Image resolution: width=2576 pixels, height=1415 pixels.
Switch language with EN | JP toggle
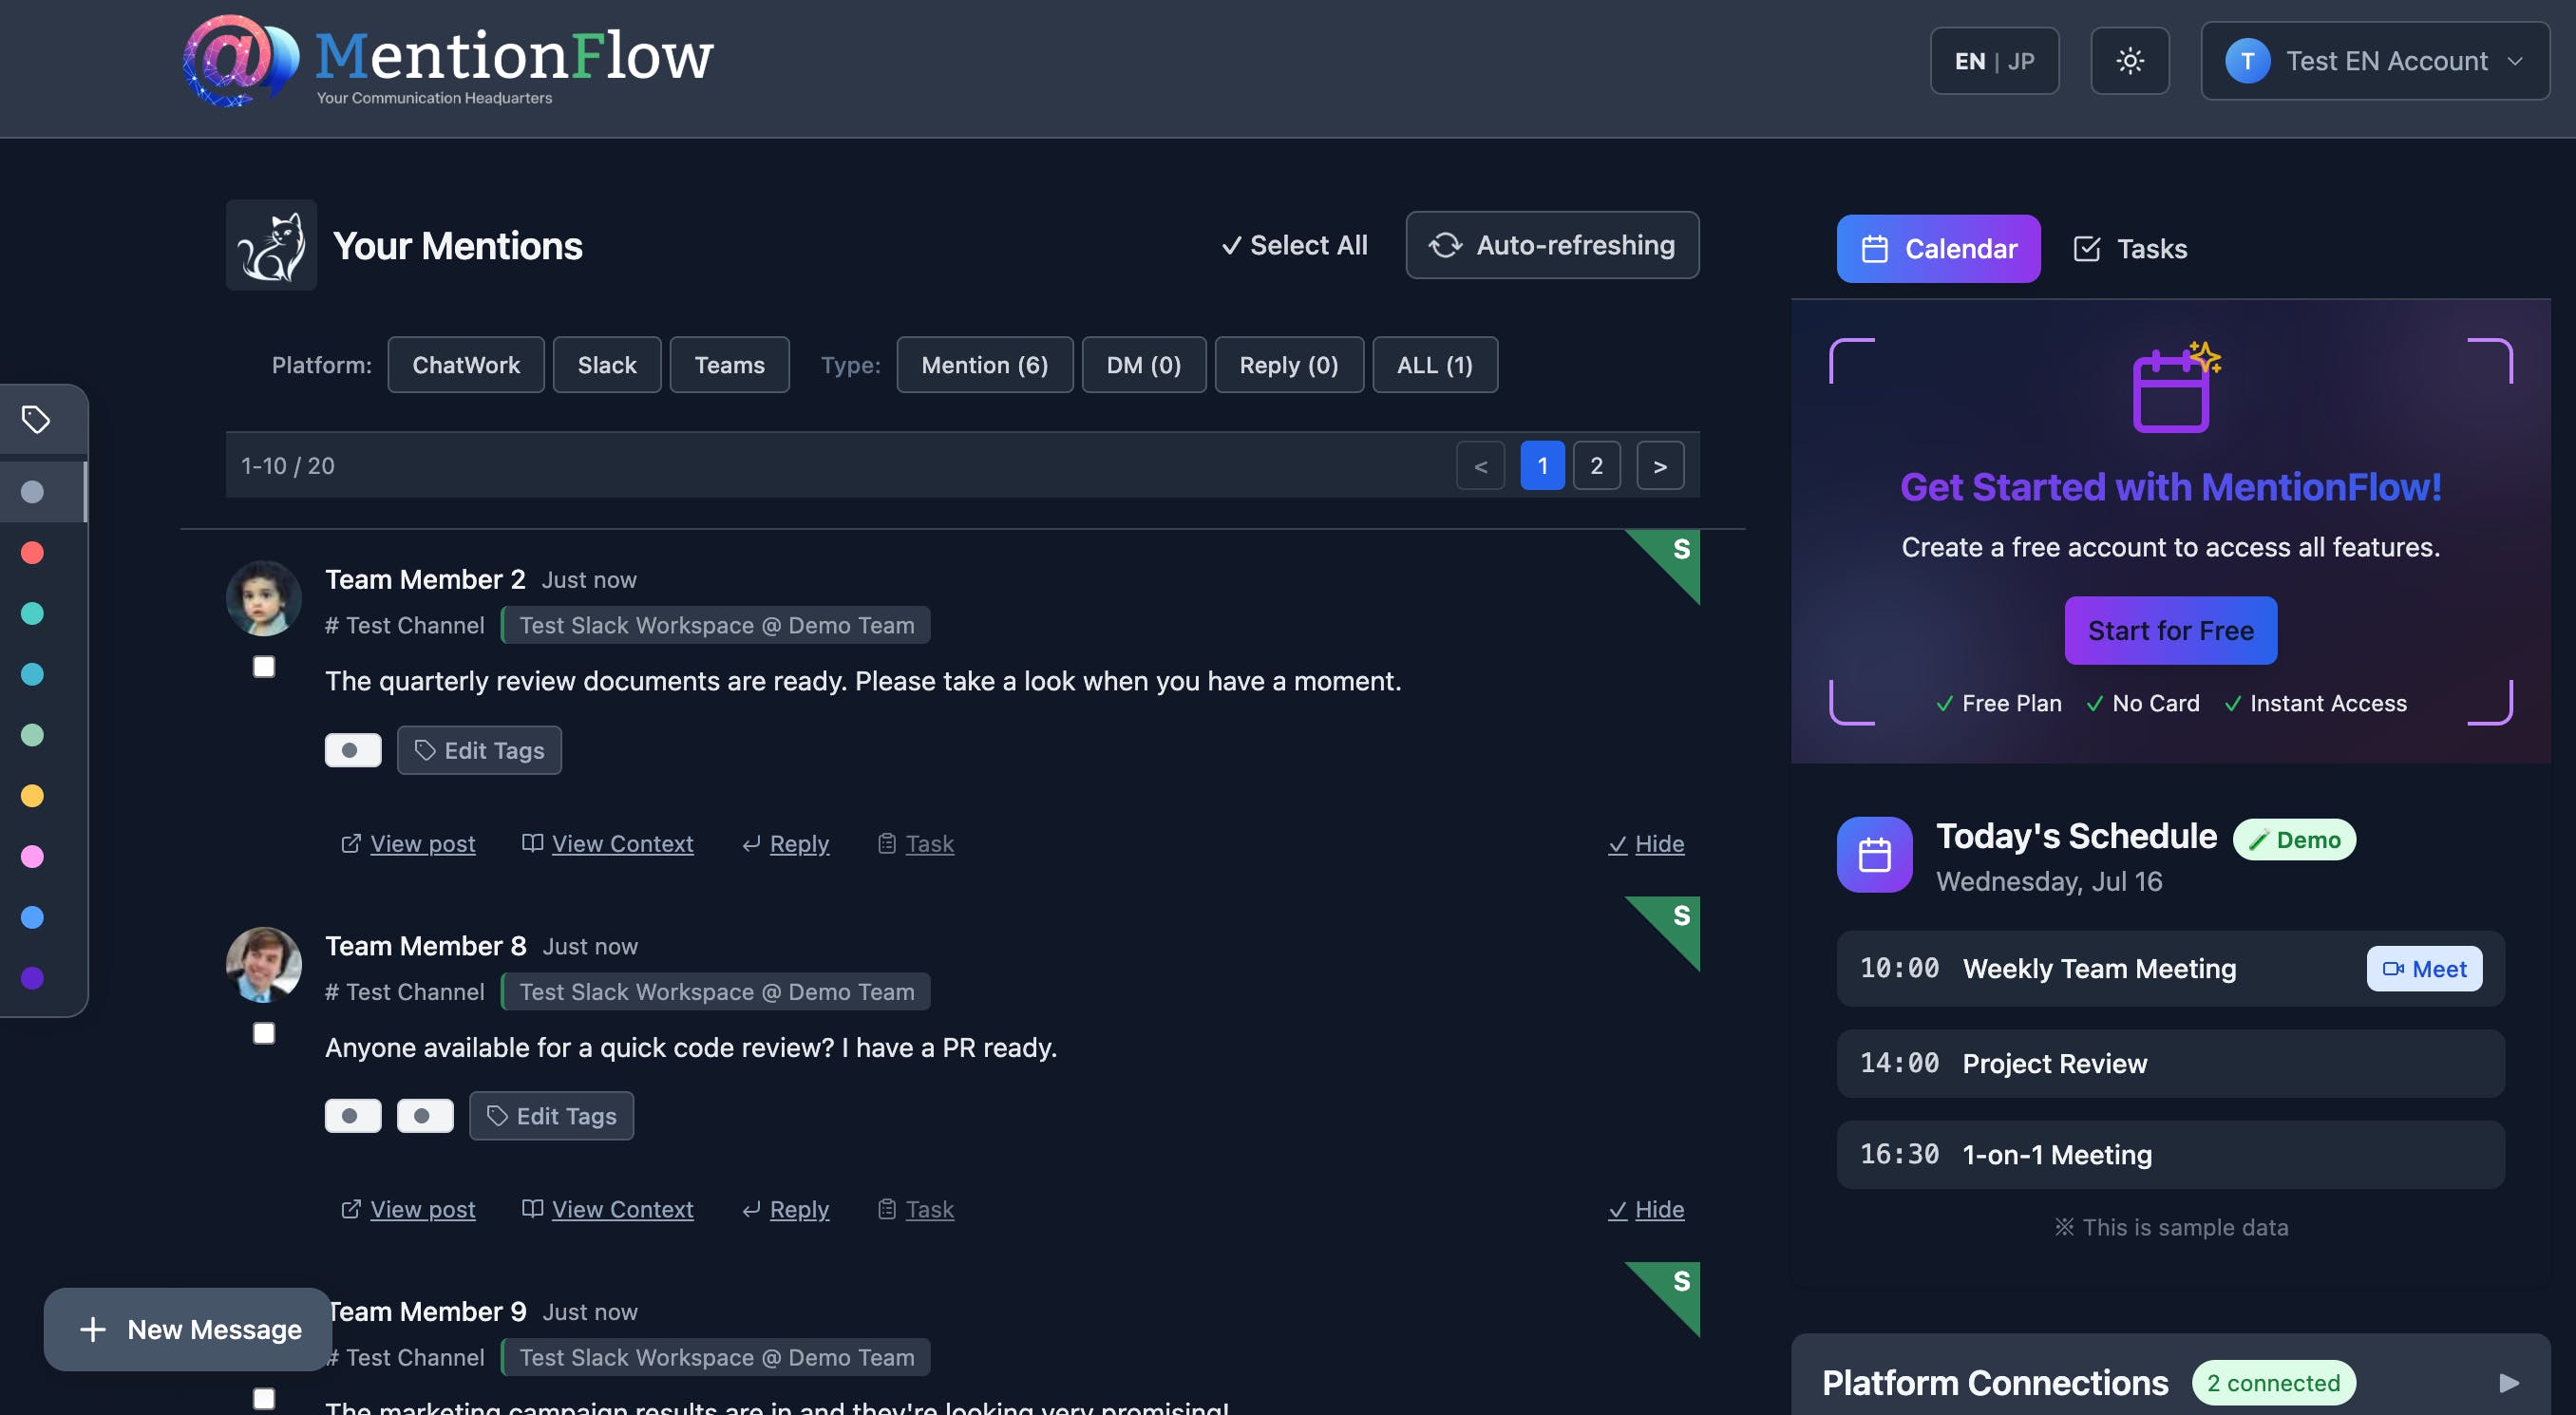(1994, 61)
